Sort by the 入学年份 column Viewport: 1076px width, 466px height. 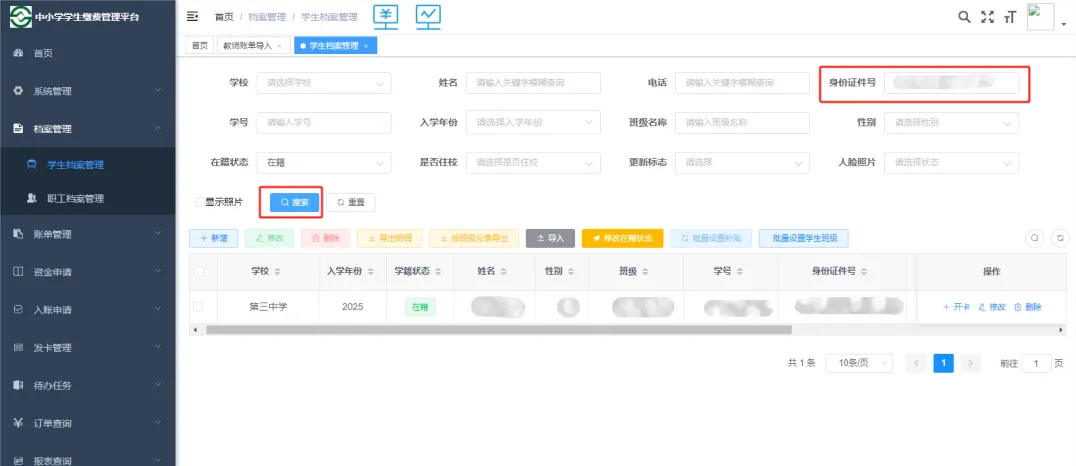click(371, 272)
